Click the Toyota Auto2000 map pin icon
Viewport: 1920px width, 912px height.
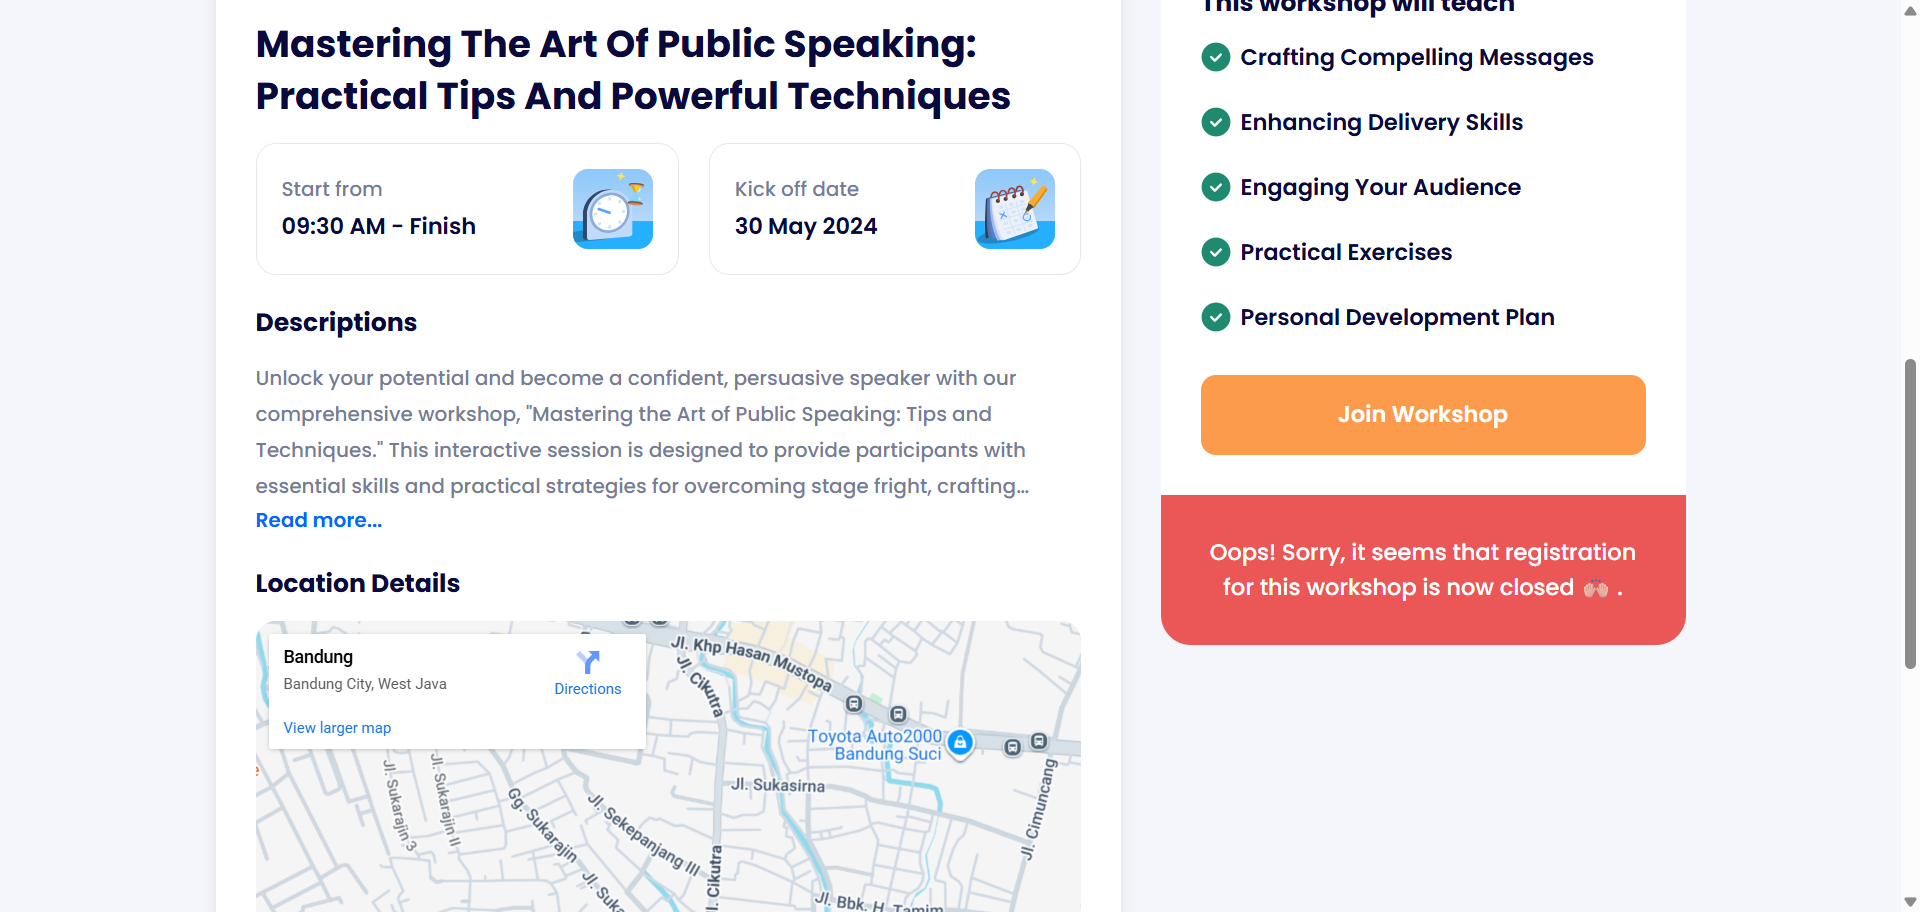tap(960, 742)
